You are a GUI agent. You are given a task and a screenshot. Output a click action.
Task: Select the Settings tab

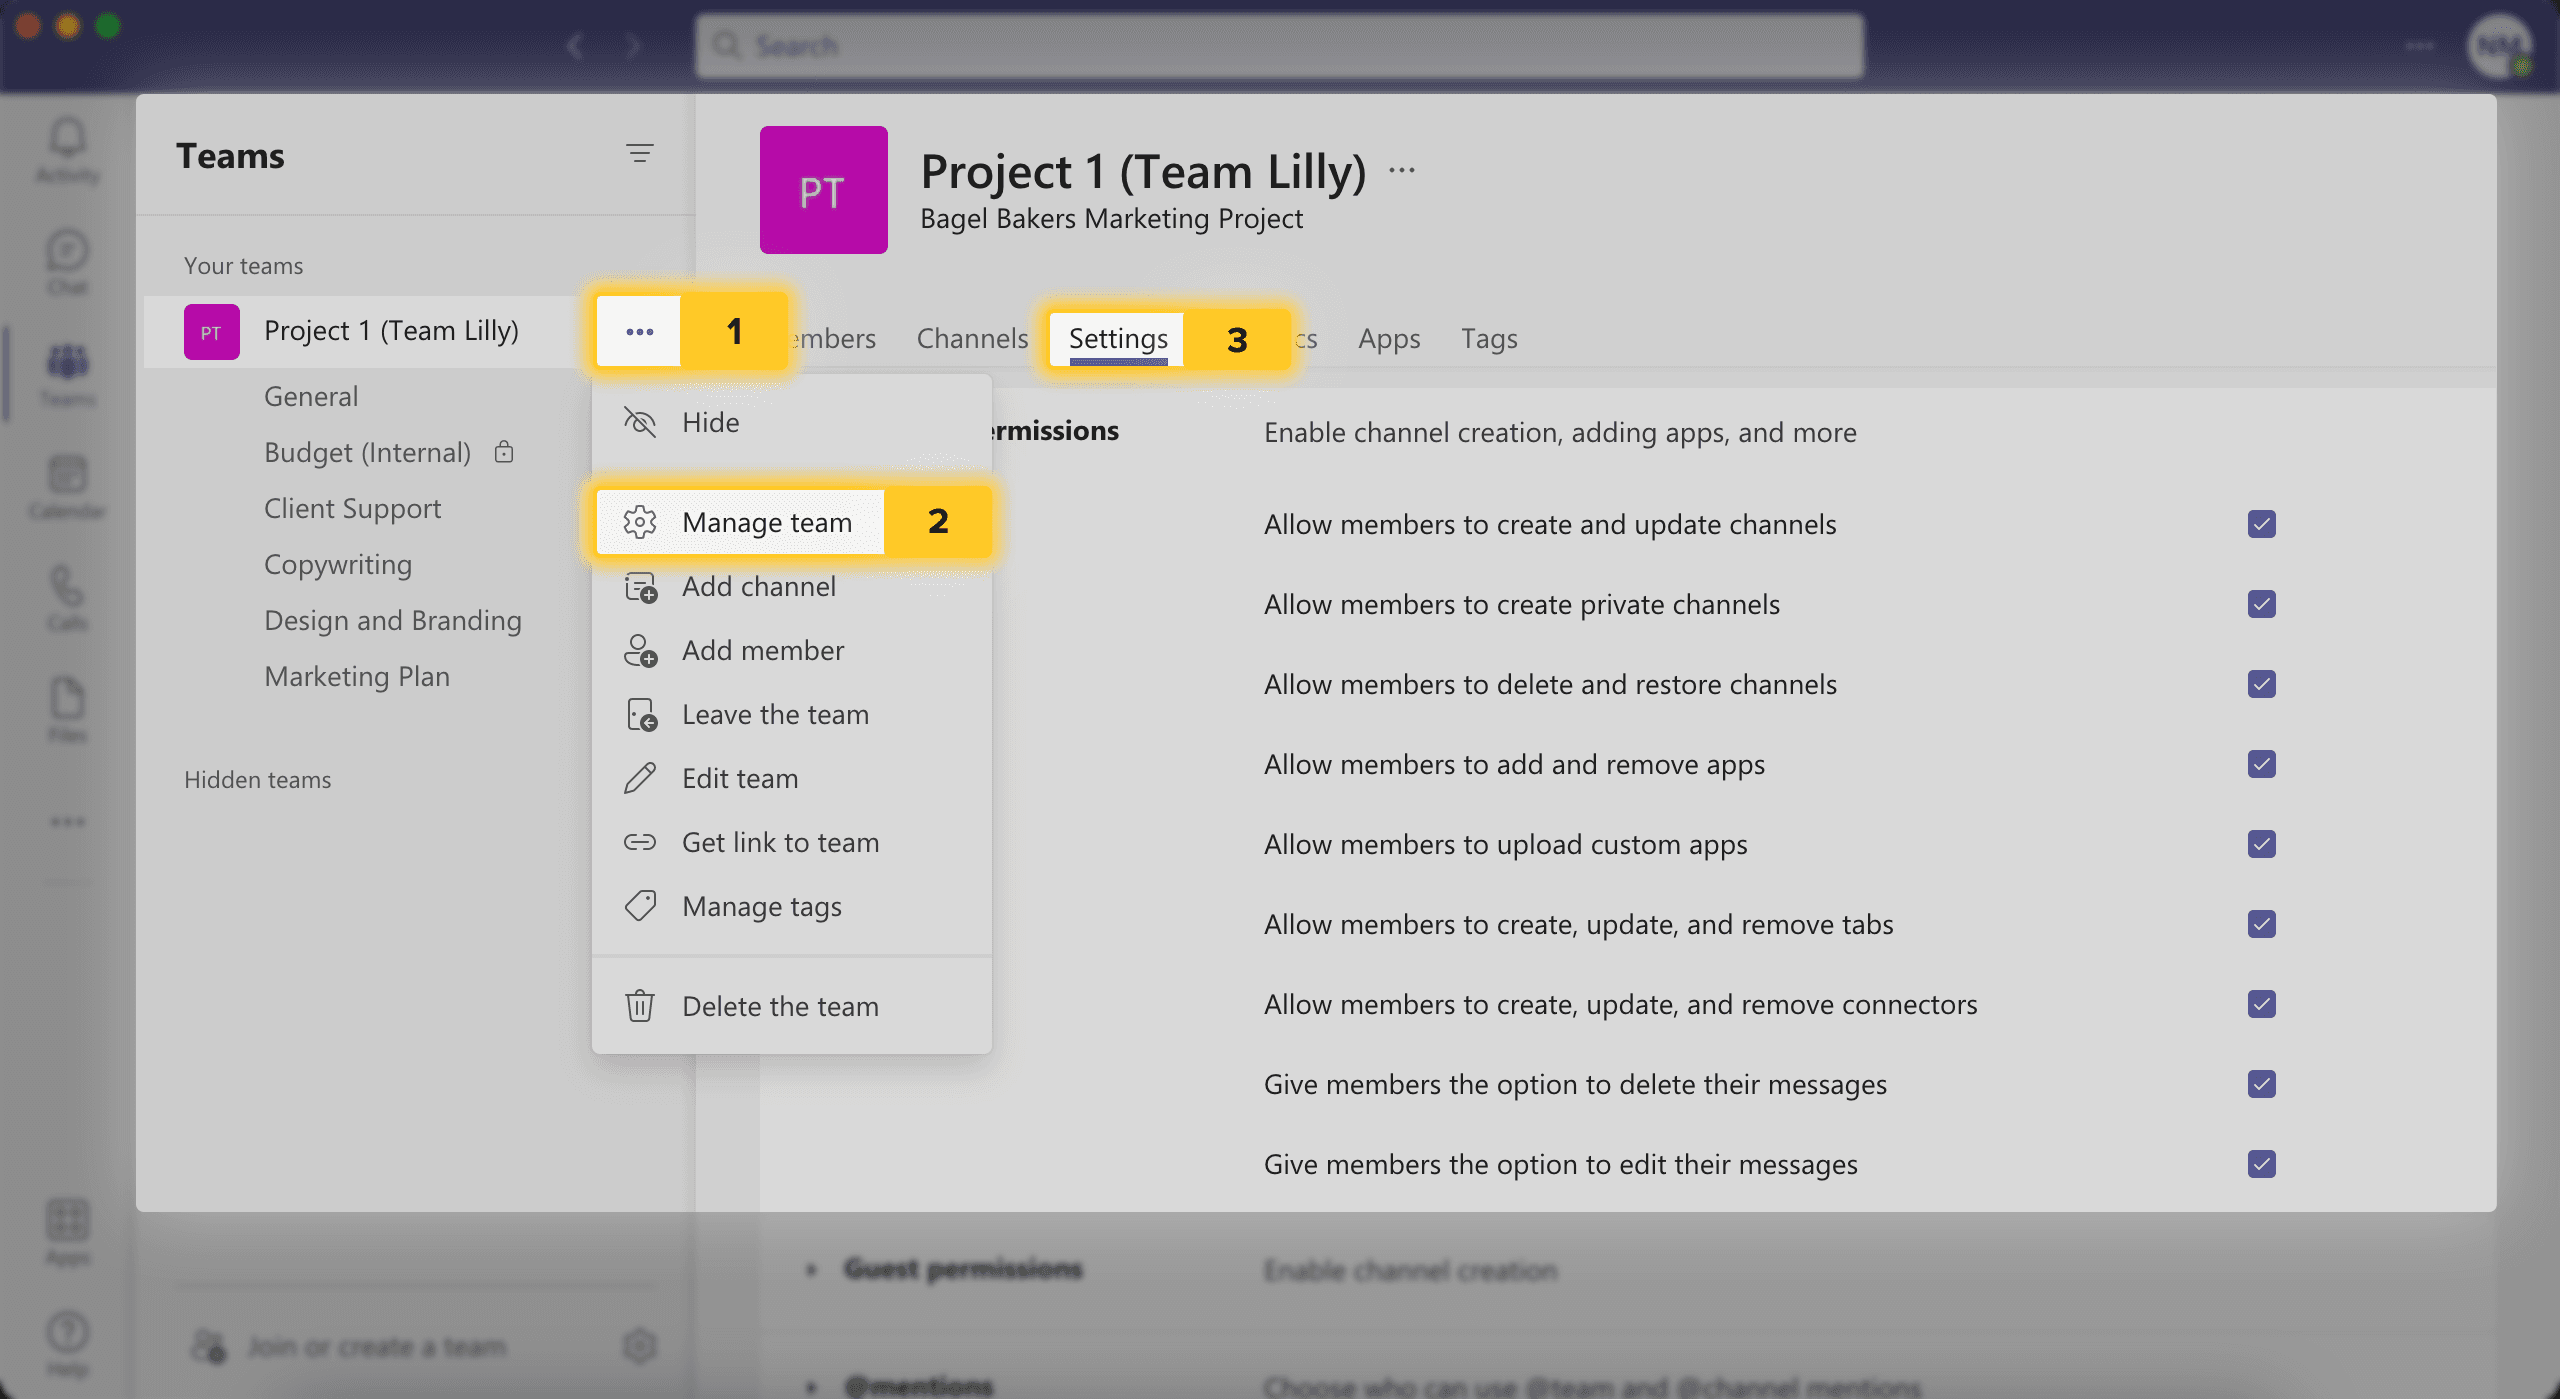coord(1118,338)
